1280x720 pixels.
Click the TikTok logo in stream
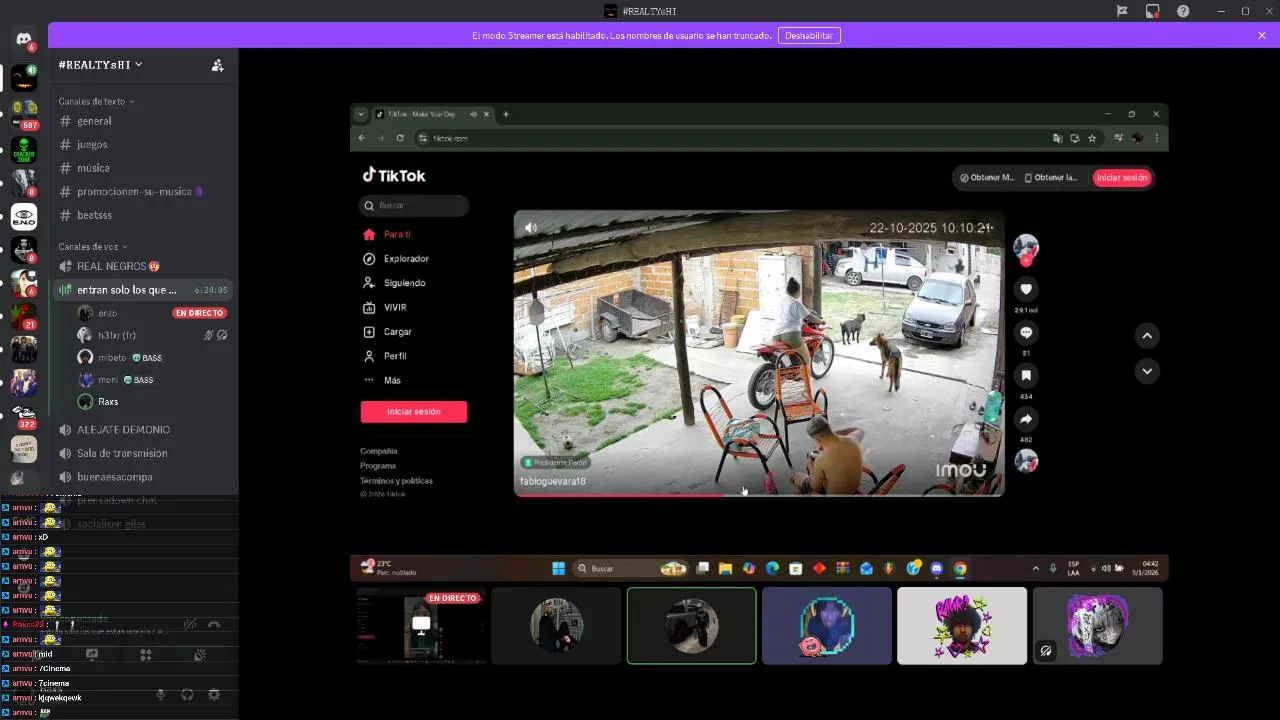tap(393, 175)
